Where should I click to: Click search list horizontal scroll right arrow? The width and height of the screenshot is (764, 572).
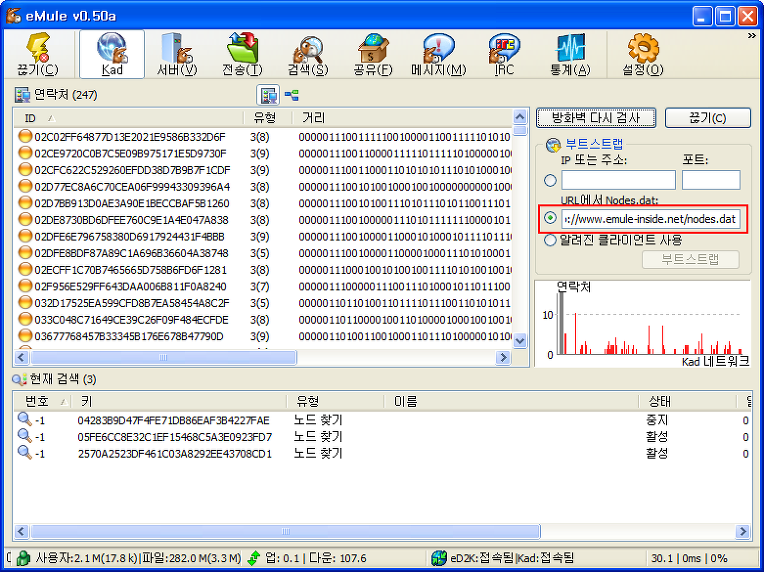point(743,531)
